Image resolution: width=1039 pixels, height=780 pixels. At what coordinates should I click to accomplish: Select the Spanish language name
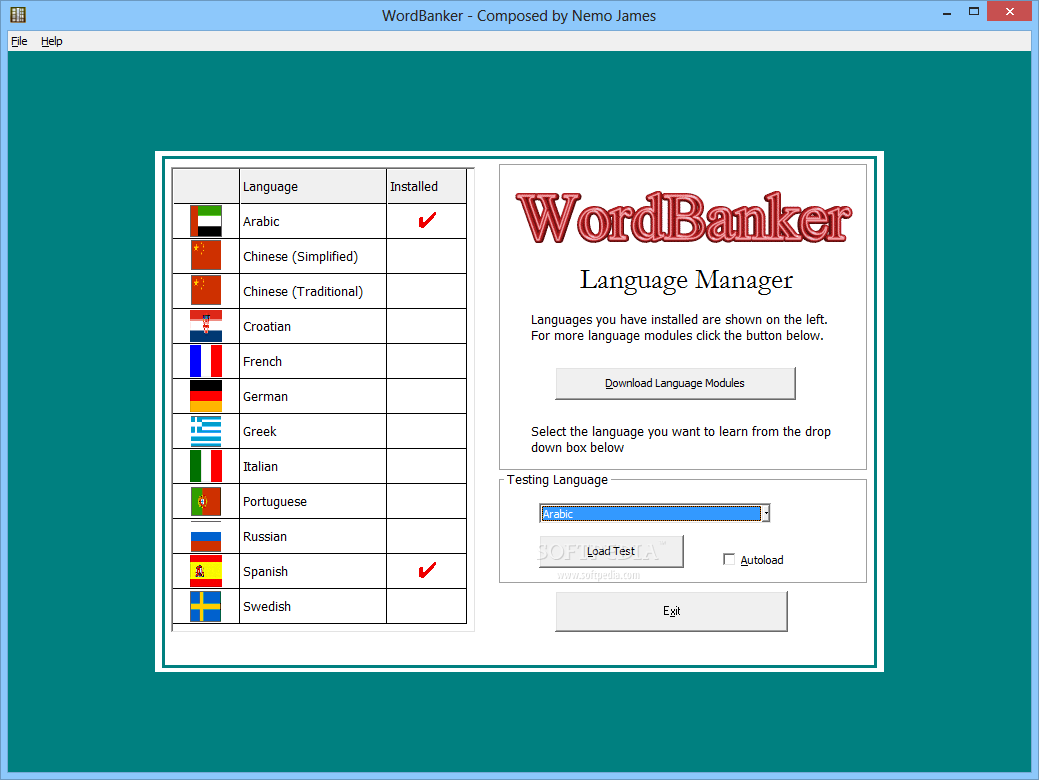coord(265,572)
